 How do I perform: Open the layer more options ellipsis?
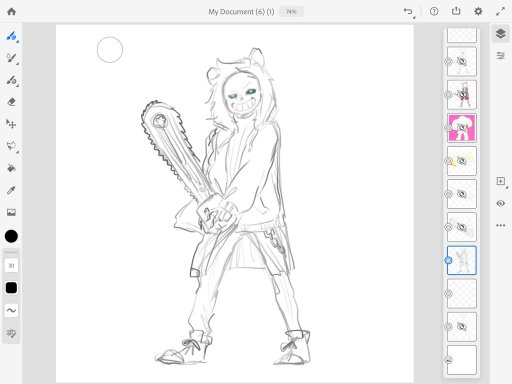500,225
